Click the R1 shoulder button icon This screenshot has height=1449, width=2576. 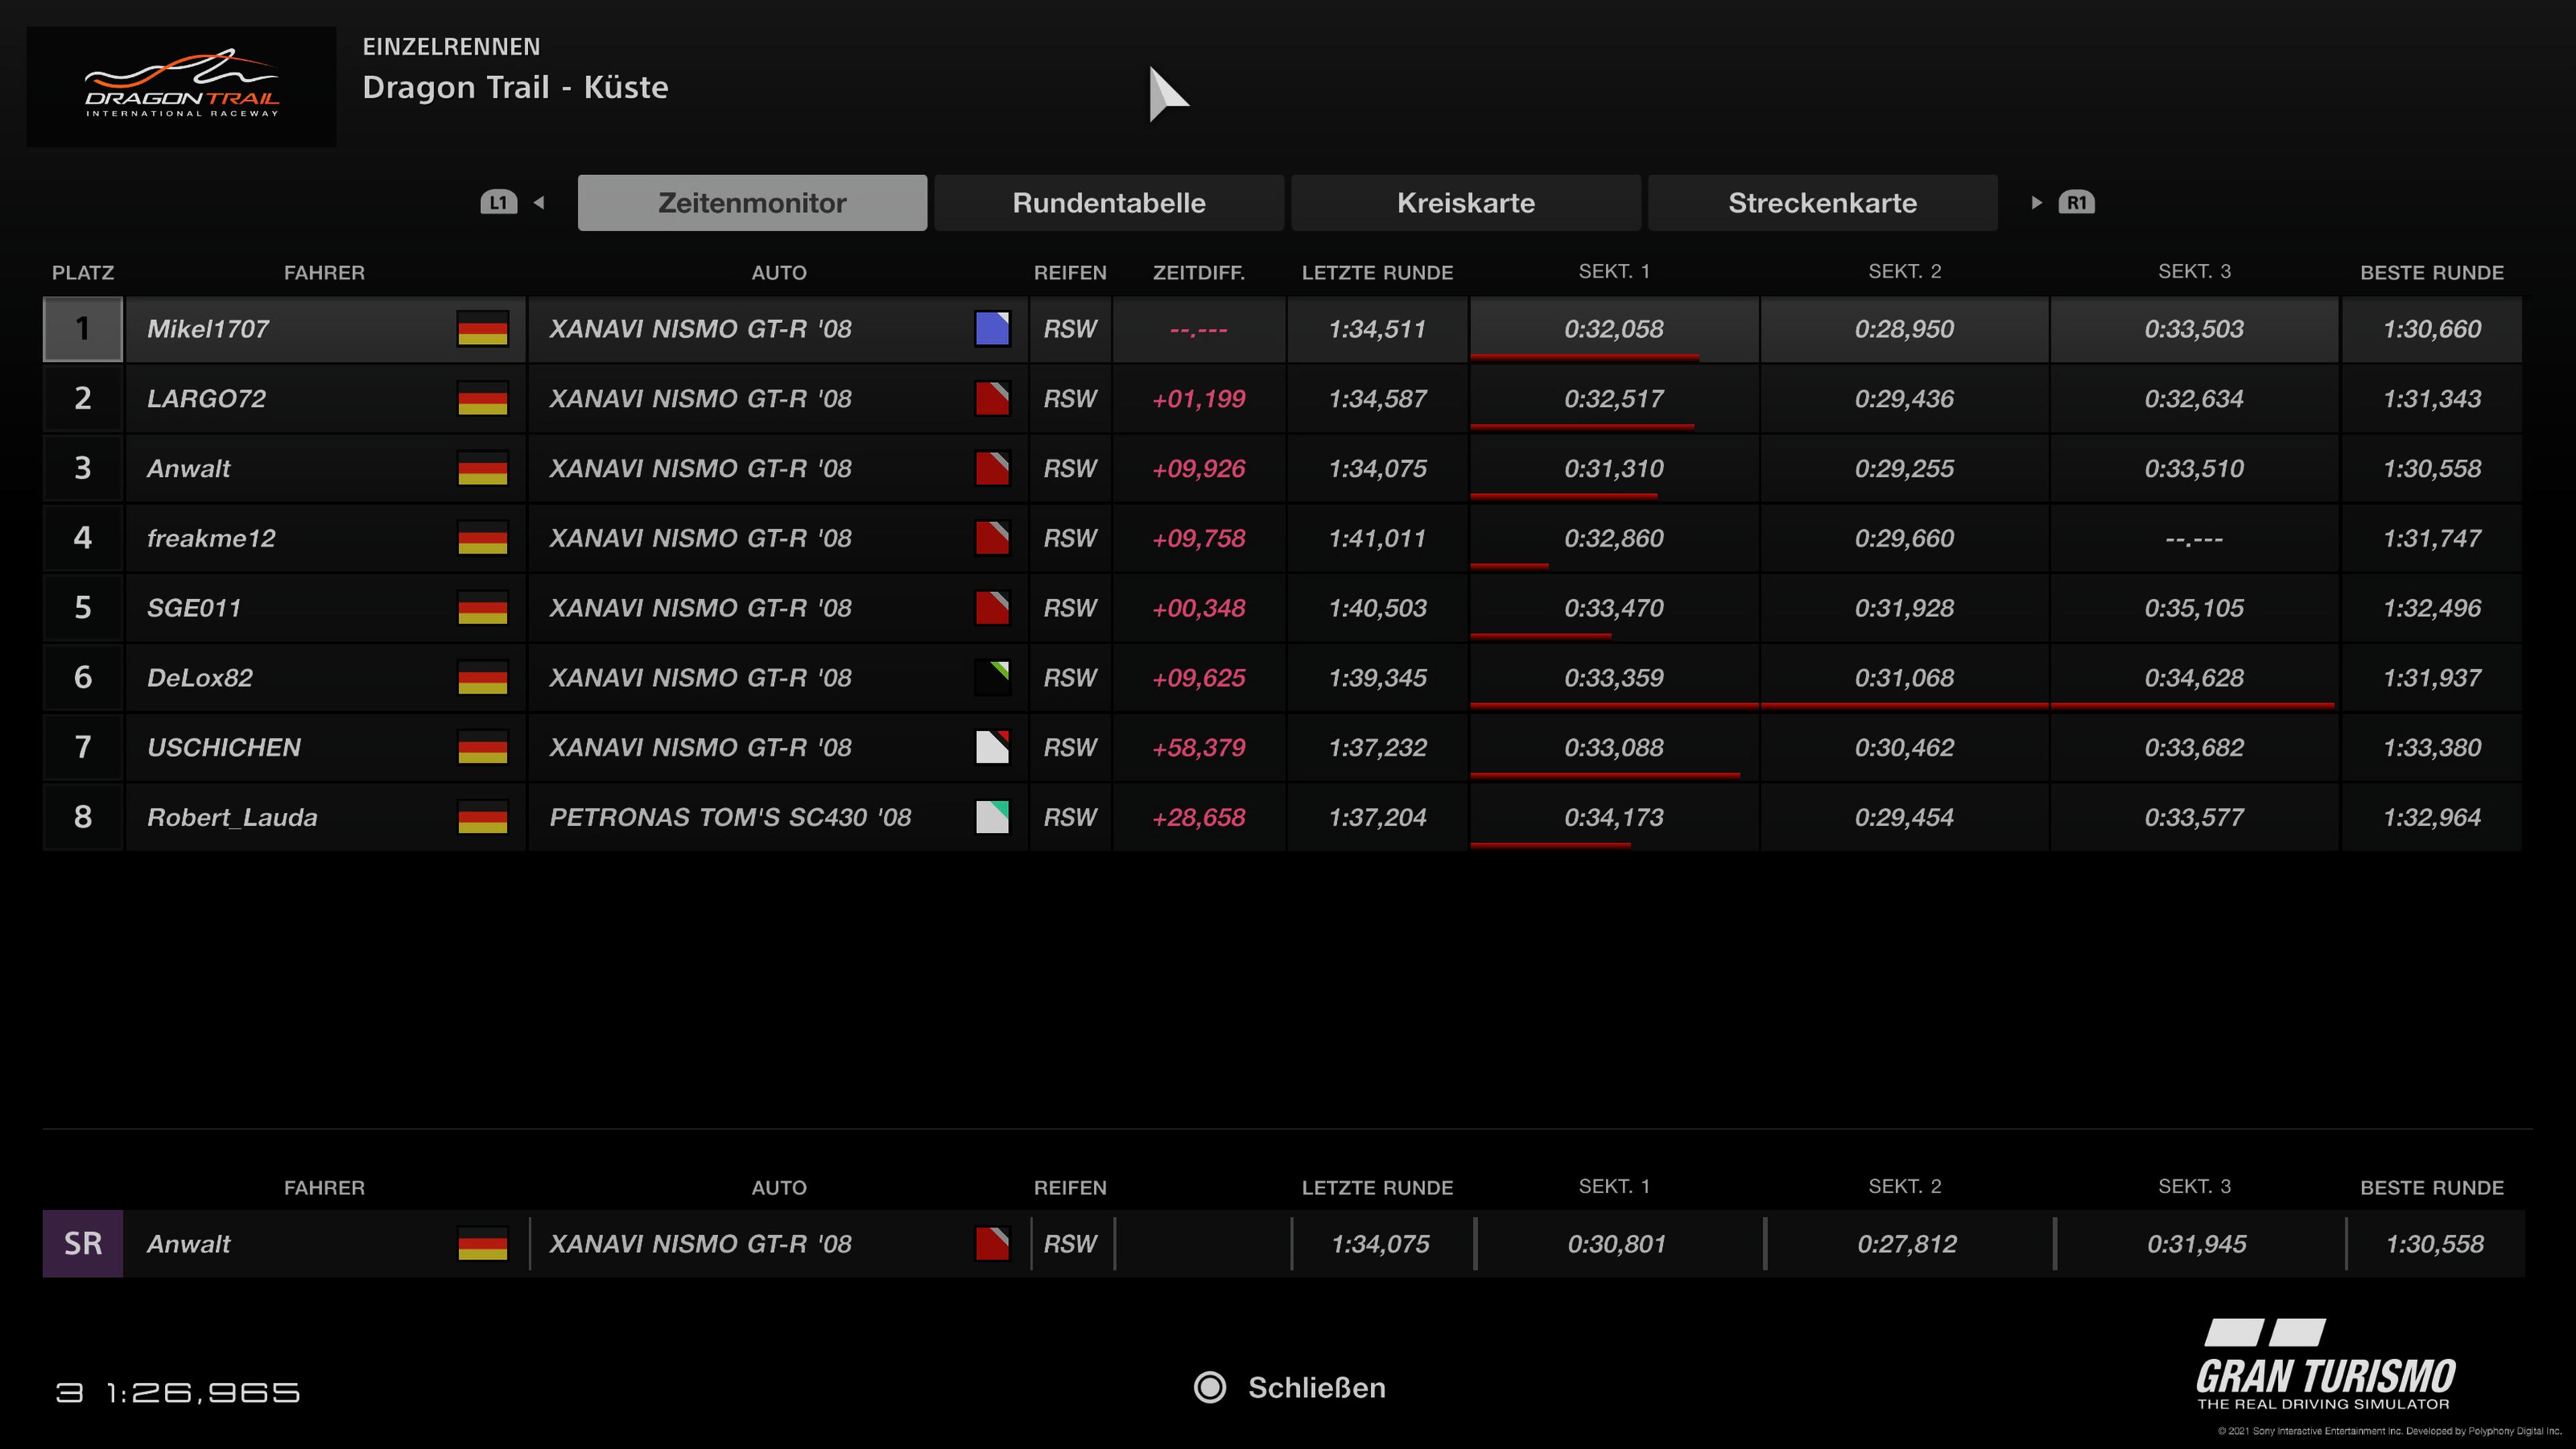pyautogui.click(x=2076, y=203)
